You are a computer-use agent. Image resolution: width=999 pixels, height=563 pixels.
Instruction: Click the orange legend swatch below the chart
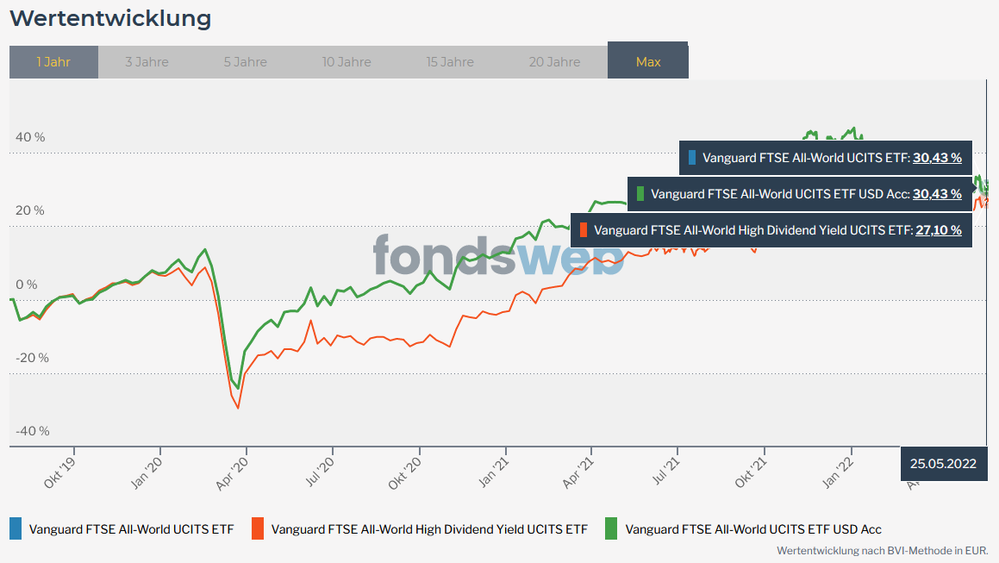(257, 528)
